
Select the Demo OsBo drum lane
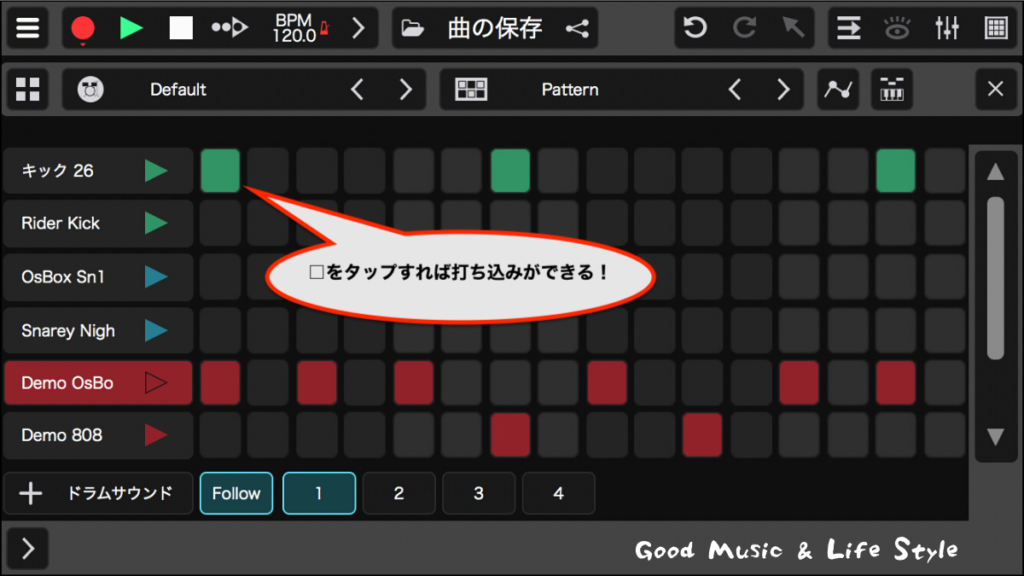[98, 383]
